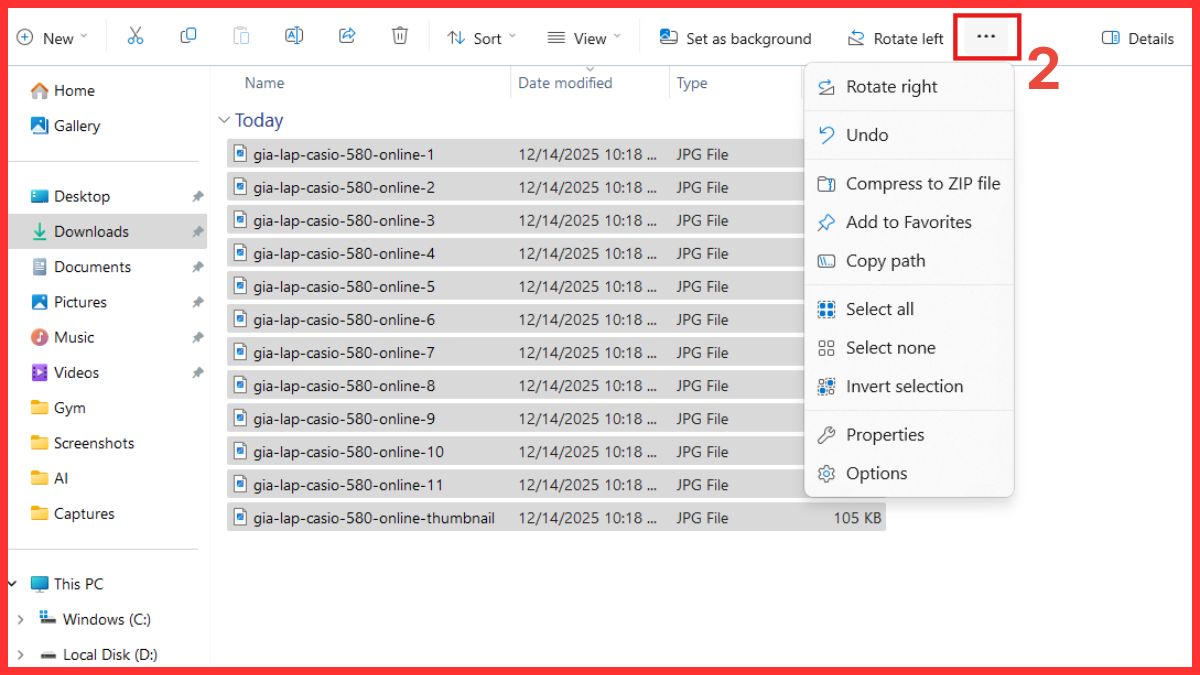Click the Delete trash icon
Screen dimensions: 1200x675
400,36
